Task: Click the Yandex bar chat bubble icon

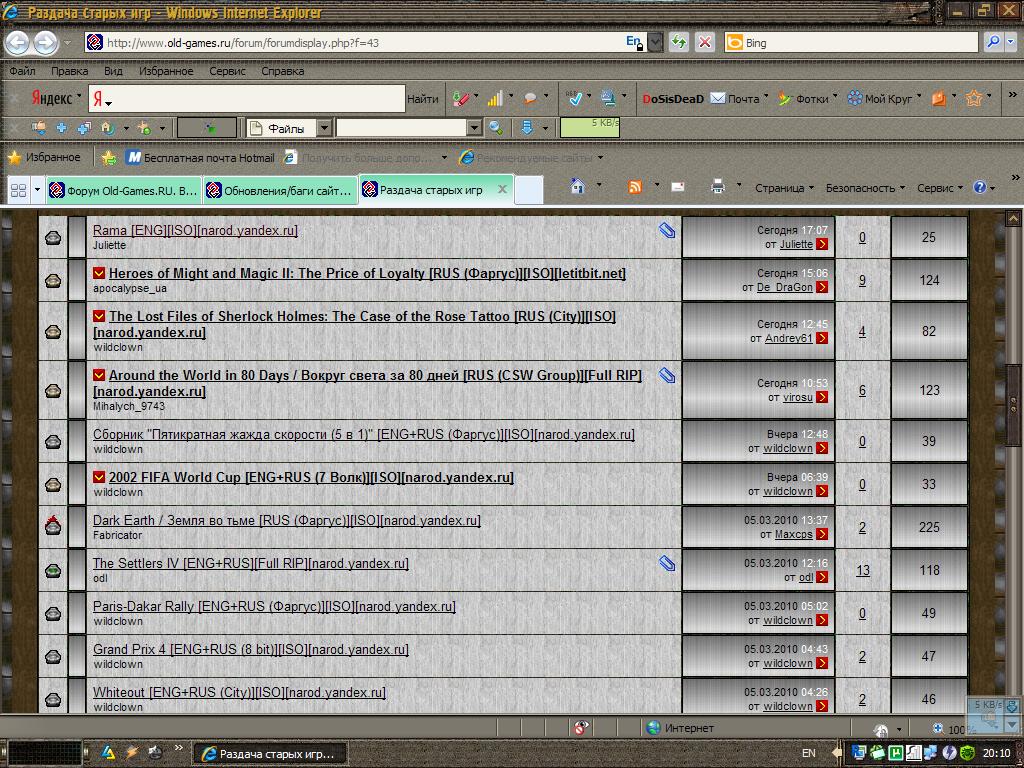Action: 530,99
